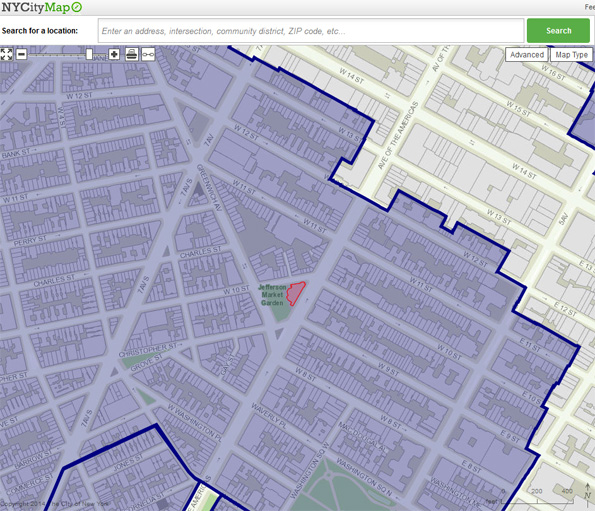Click the GREENWICH AV street label
Image resolution: width=595 pixels, height=511 pixels.
209,187
